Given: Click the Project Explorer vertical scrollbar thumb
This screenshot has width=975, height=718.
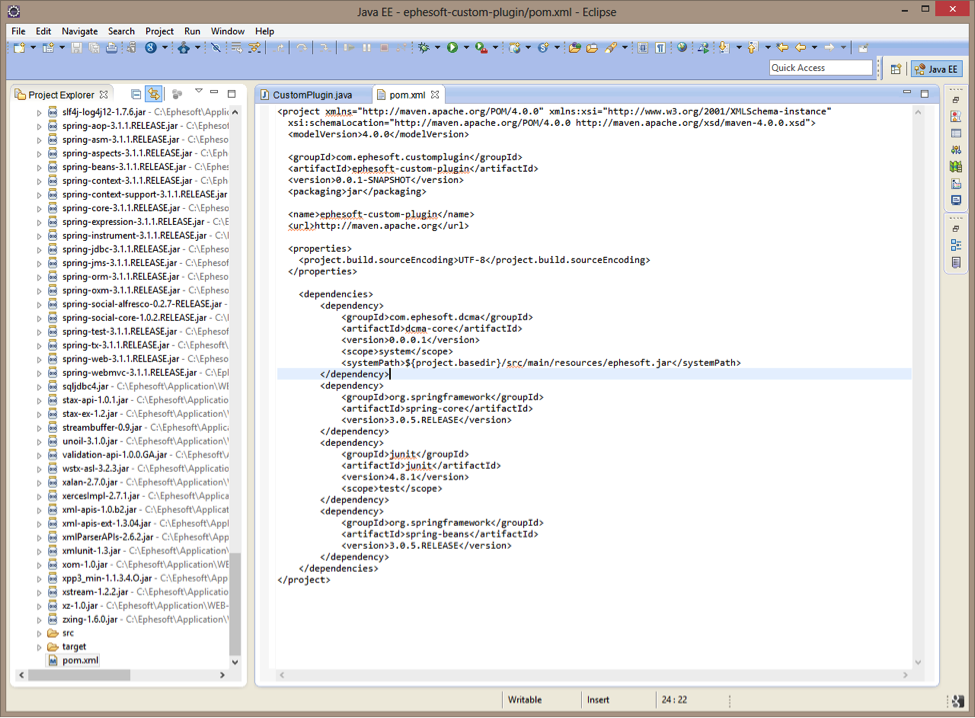Looking at the screenshot, I should point(234,603).
